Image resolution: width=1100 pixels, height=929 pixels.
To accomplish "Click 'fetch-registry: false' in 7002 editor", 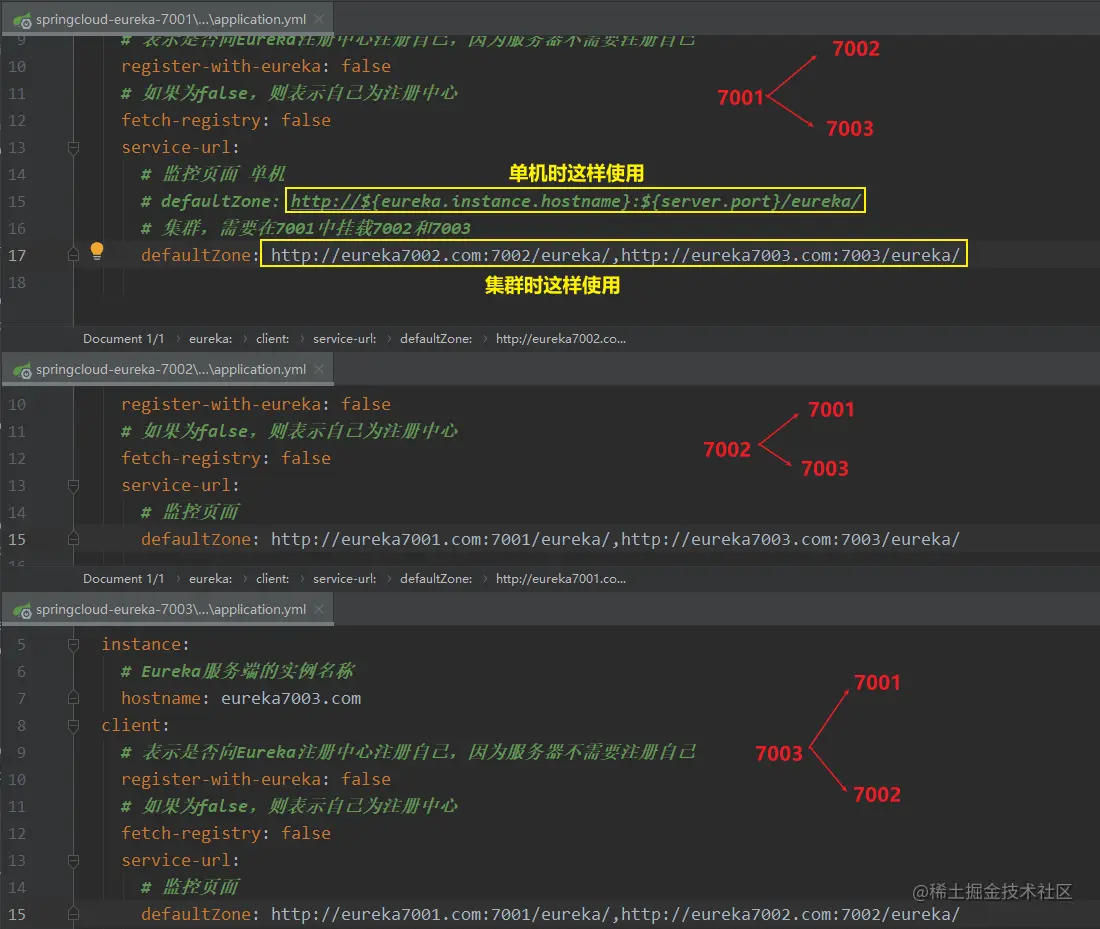I will point(225,459).
